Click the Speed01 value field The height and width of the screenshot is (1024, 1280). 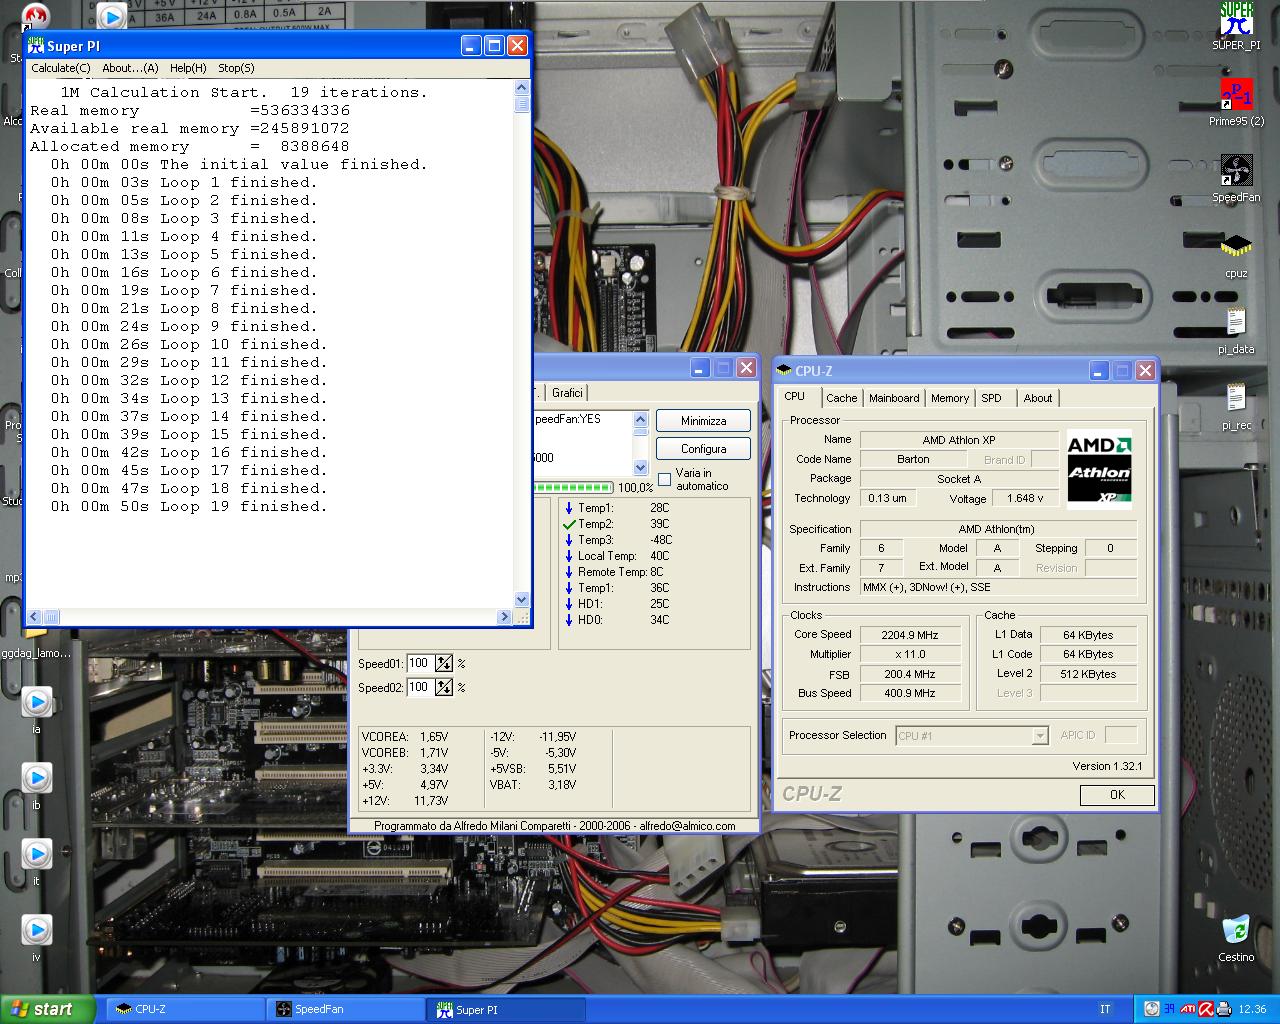[420, 663]
